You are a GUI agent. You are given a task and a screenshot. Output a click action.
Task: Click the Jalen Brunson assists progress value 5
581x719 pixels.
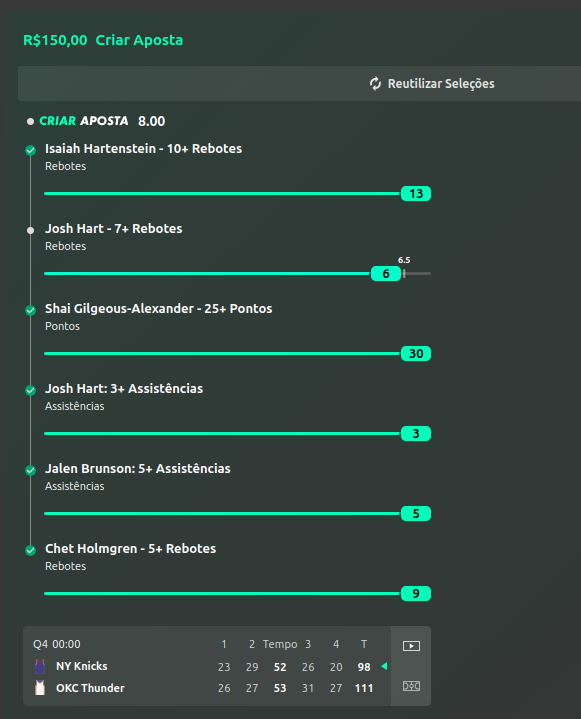tap(416, 514)
